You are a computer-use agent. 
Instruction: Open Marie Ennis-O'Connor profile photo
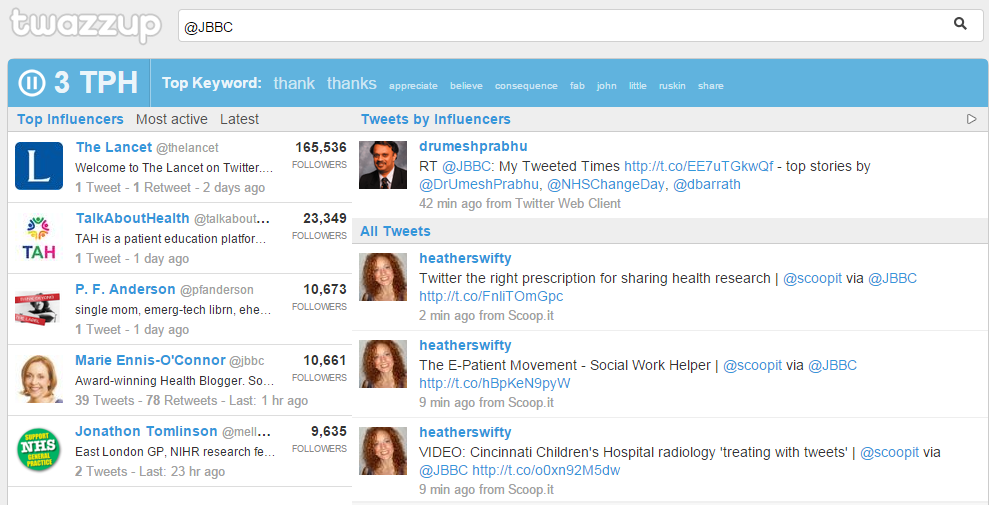click(x=39, y=380)
